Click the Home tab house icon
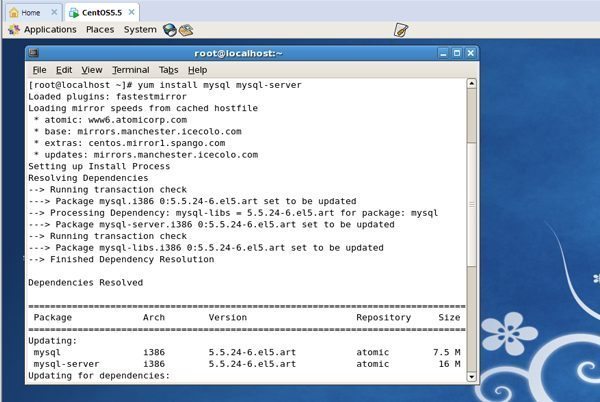The height and width of the screenshot is (402, 600). (x=14, y=13)
